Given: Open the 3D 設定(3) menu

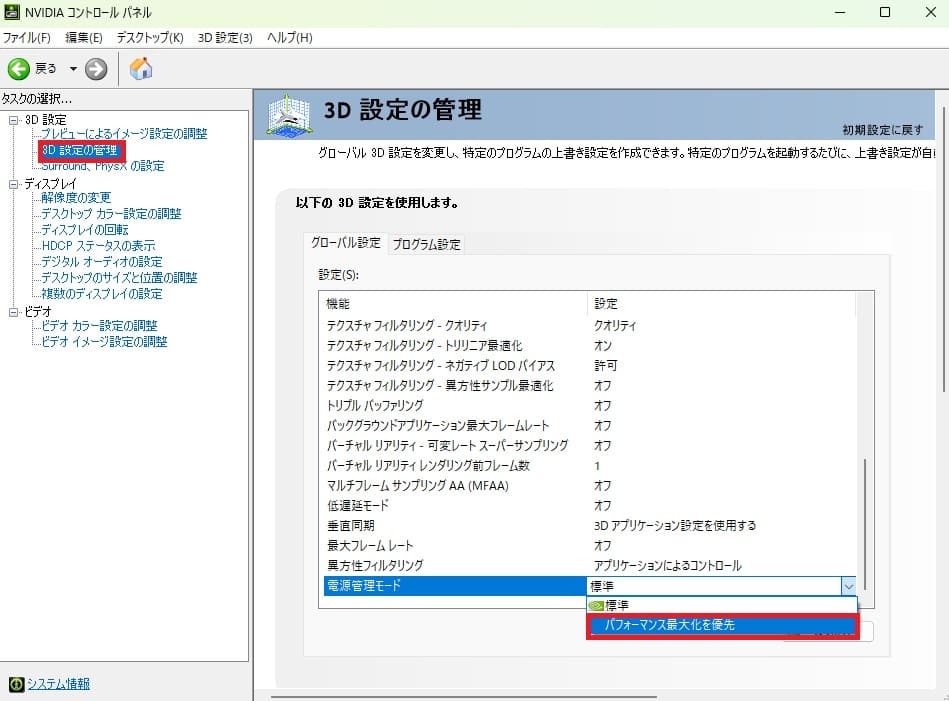Looking at the screenshot, I should click(x=225, y=38).
